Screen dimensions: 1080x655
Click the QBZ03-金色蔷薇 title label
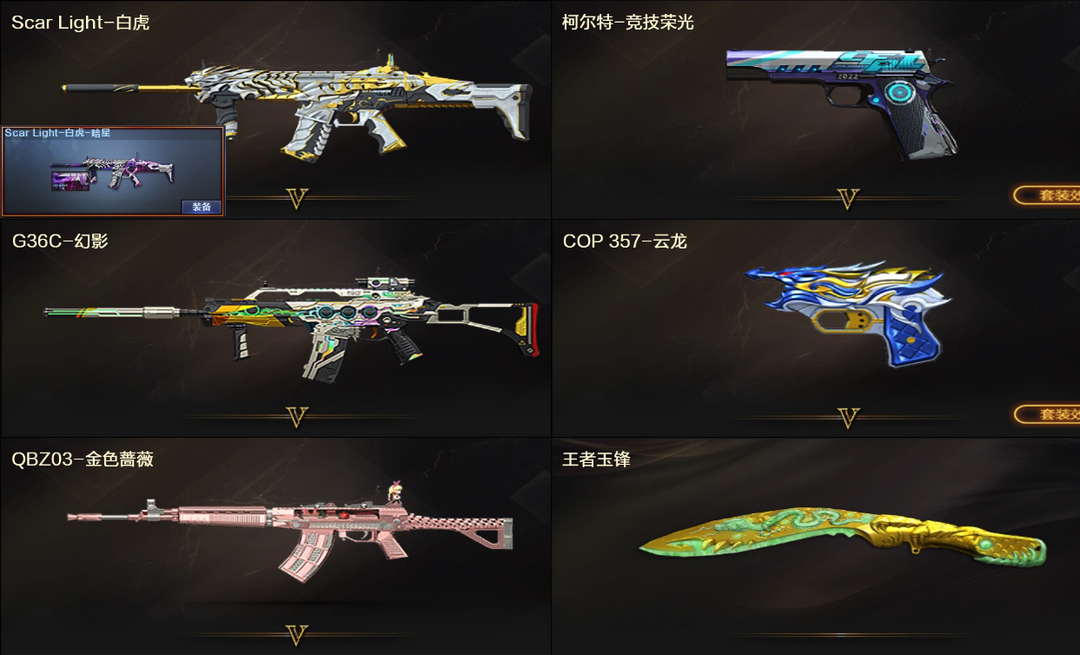tap(82, 459)
